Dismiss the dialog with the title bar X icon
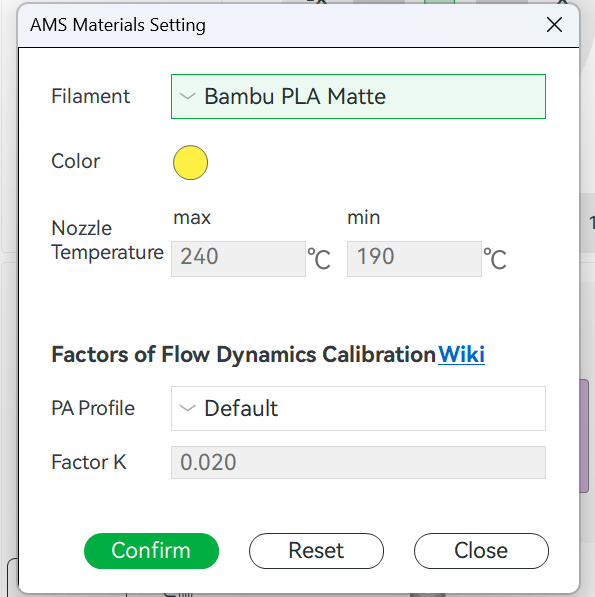 554,25
